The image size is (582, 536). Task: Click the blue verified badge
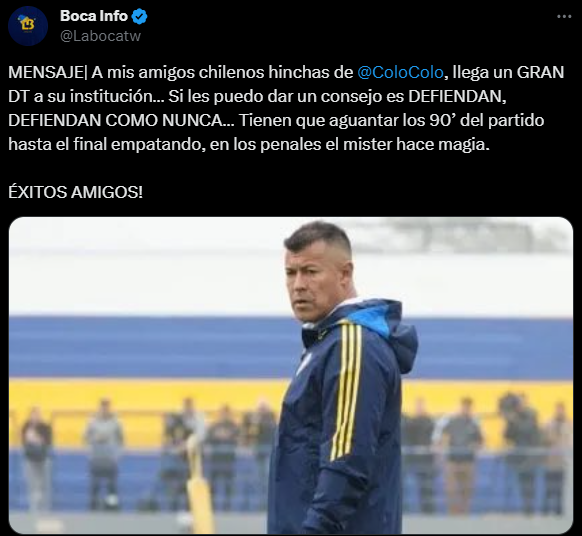[x=140, y=16]
